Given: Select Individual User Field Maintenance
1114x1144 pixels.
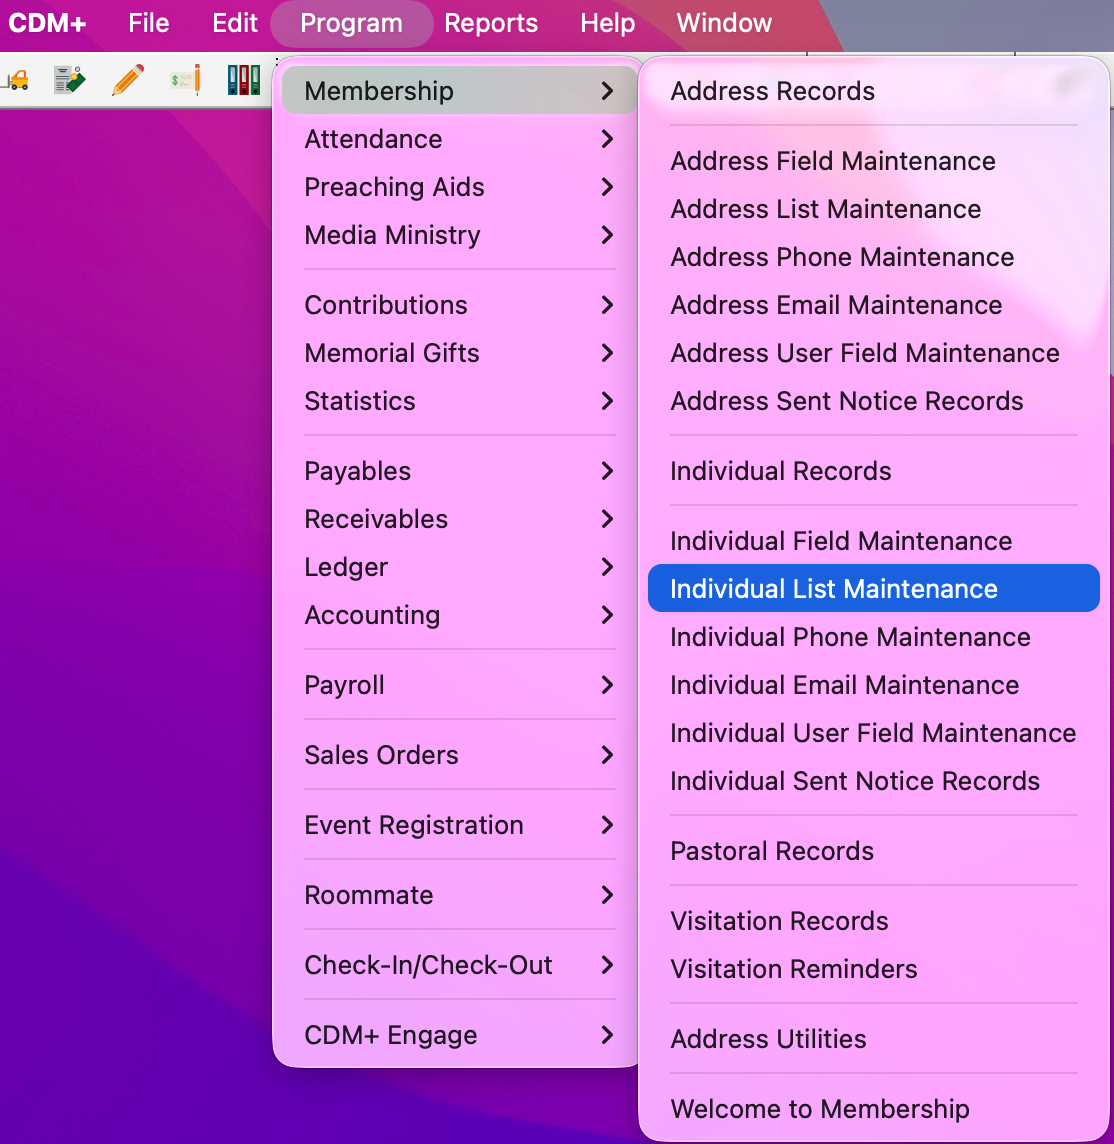Looking at the screenshot, I should pos(873,733).
